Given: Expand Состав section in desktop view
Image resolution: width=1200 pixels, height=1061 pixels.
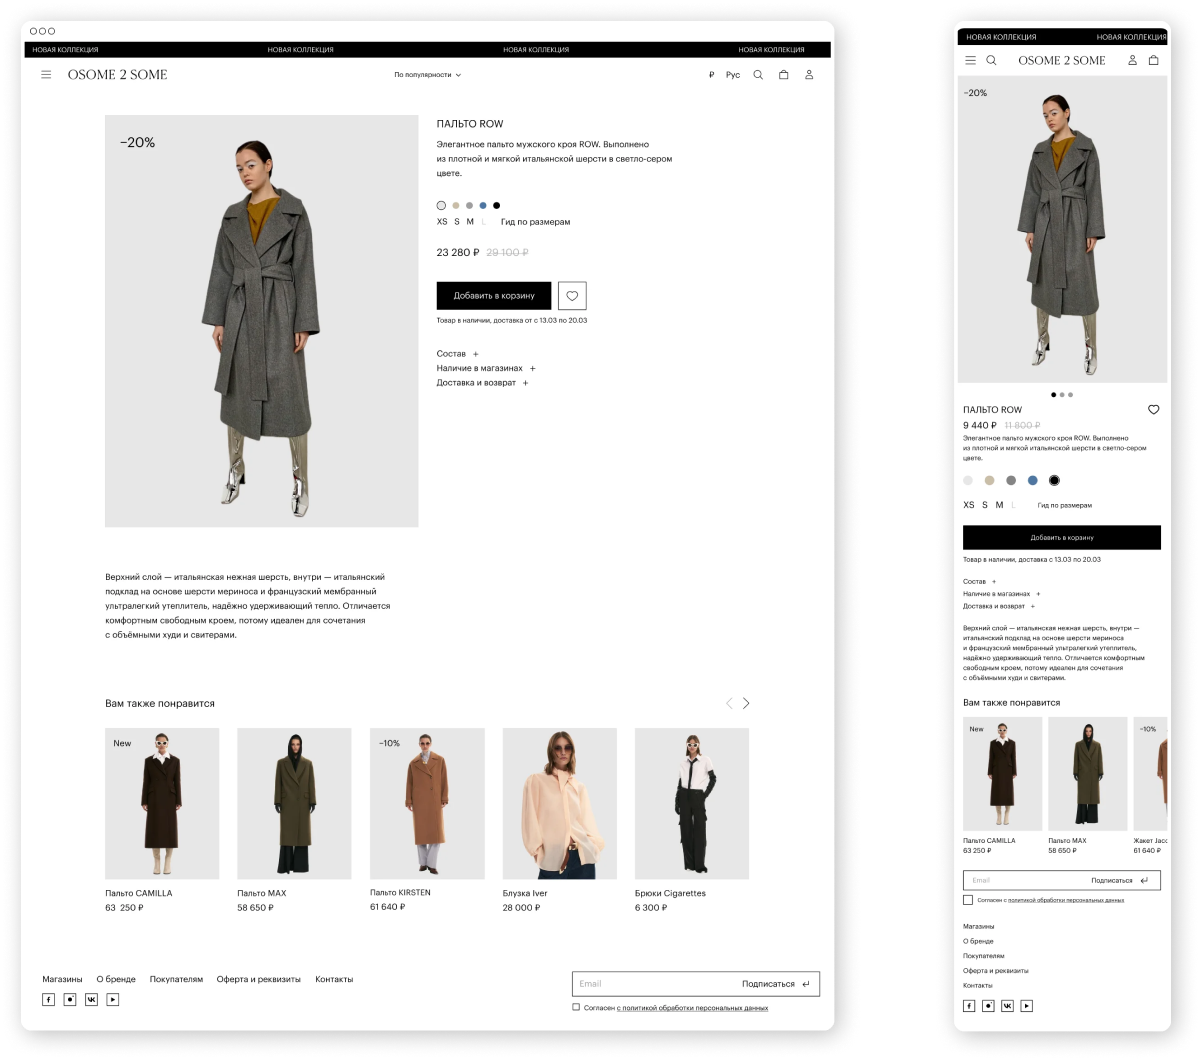Looking at the screenshot, I should coord(457,354).
